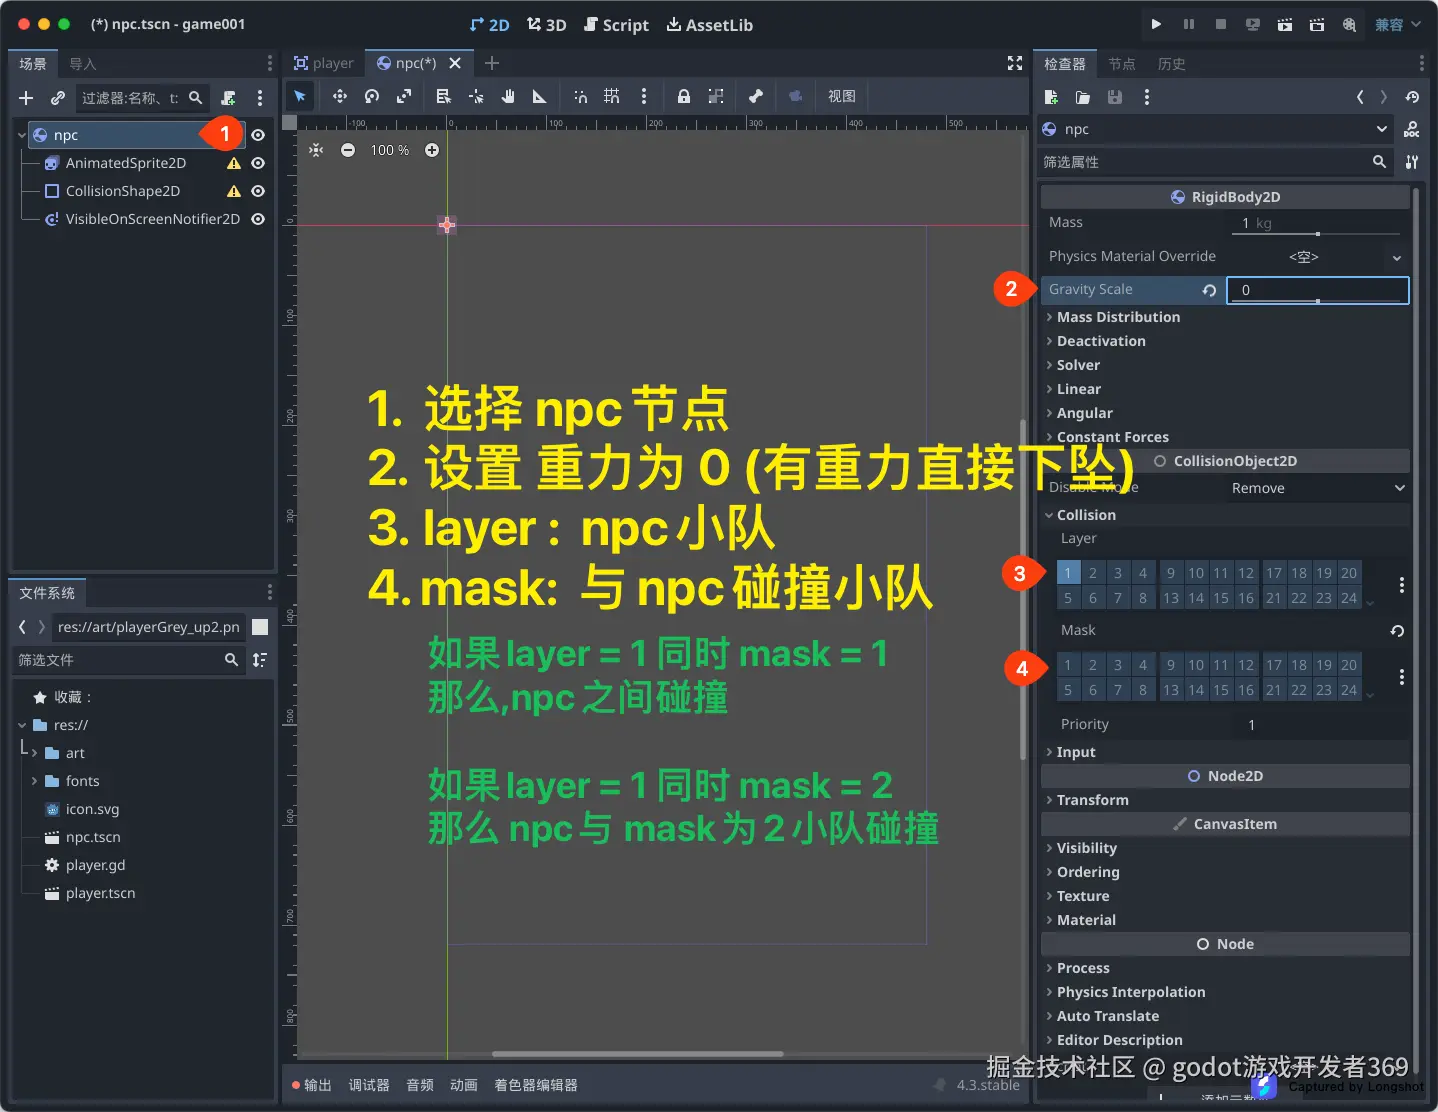
Task: Collapse the Collision section
Action: click(x=1225, y=515)
